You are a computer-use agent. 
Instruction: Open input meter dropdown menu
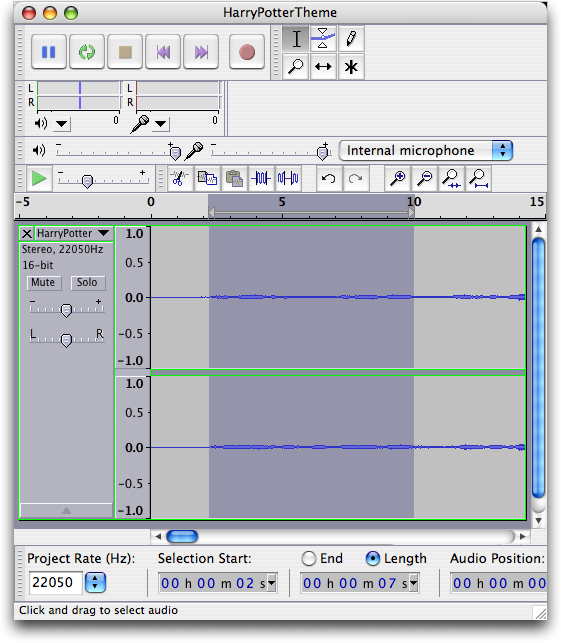click(160, 123)
